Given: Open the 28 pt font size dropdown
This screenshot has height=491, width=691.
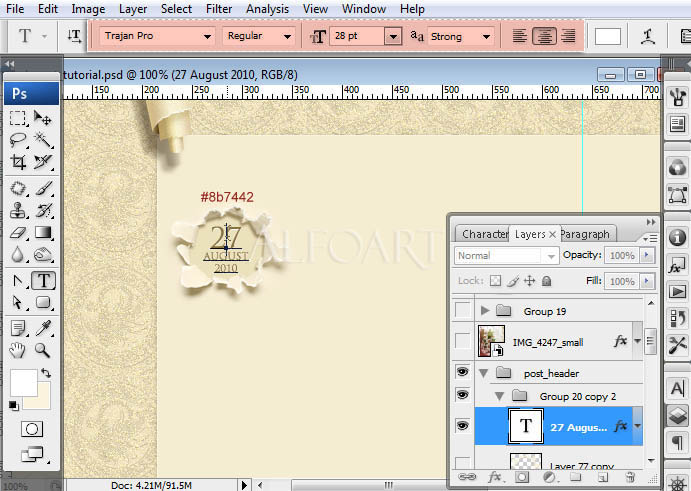Looking at the screenshot, I should (393, 37).
